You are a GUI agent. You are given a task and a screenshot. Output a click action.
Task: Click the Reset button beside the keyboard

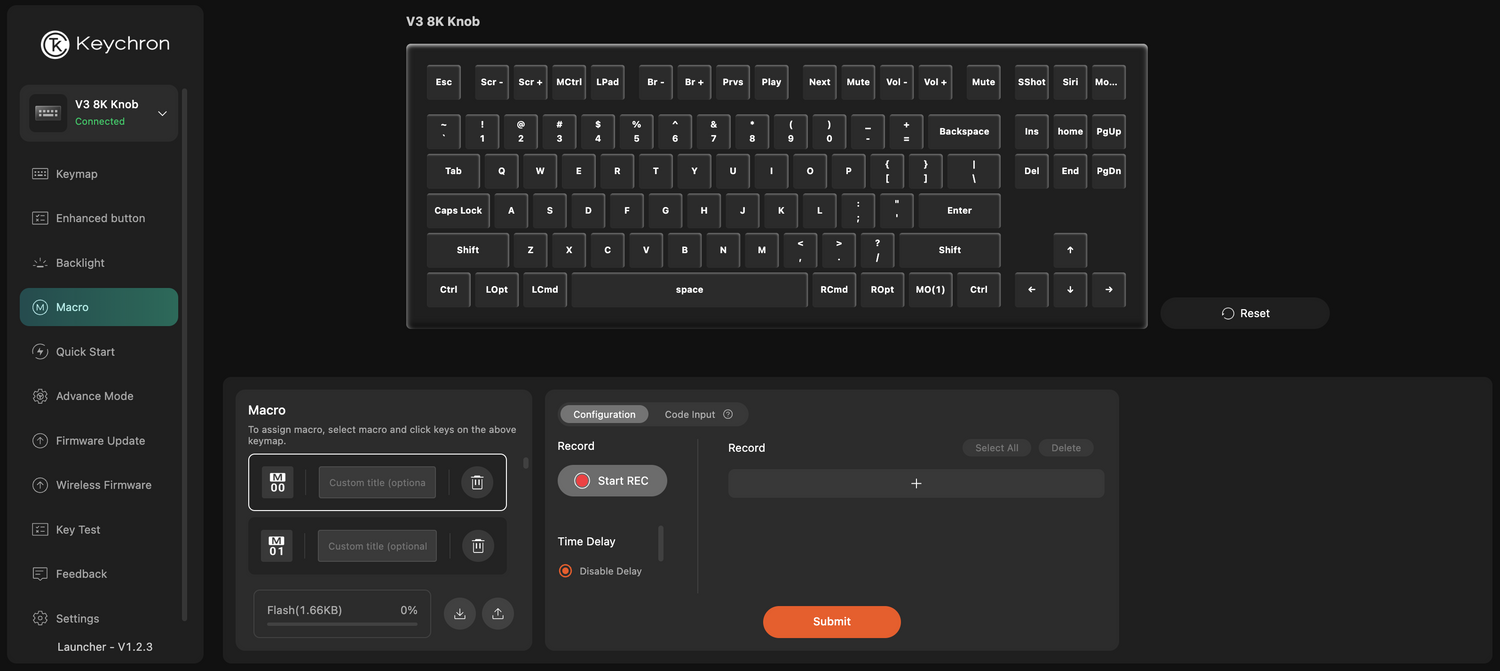pyautogui.click(x=1244, y=313)
